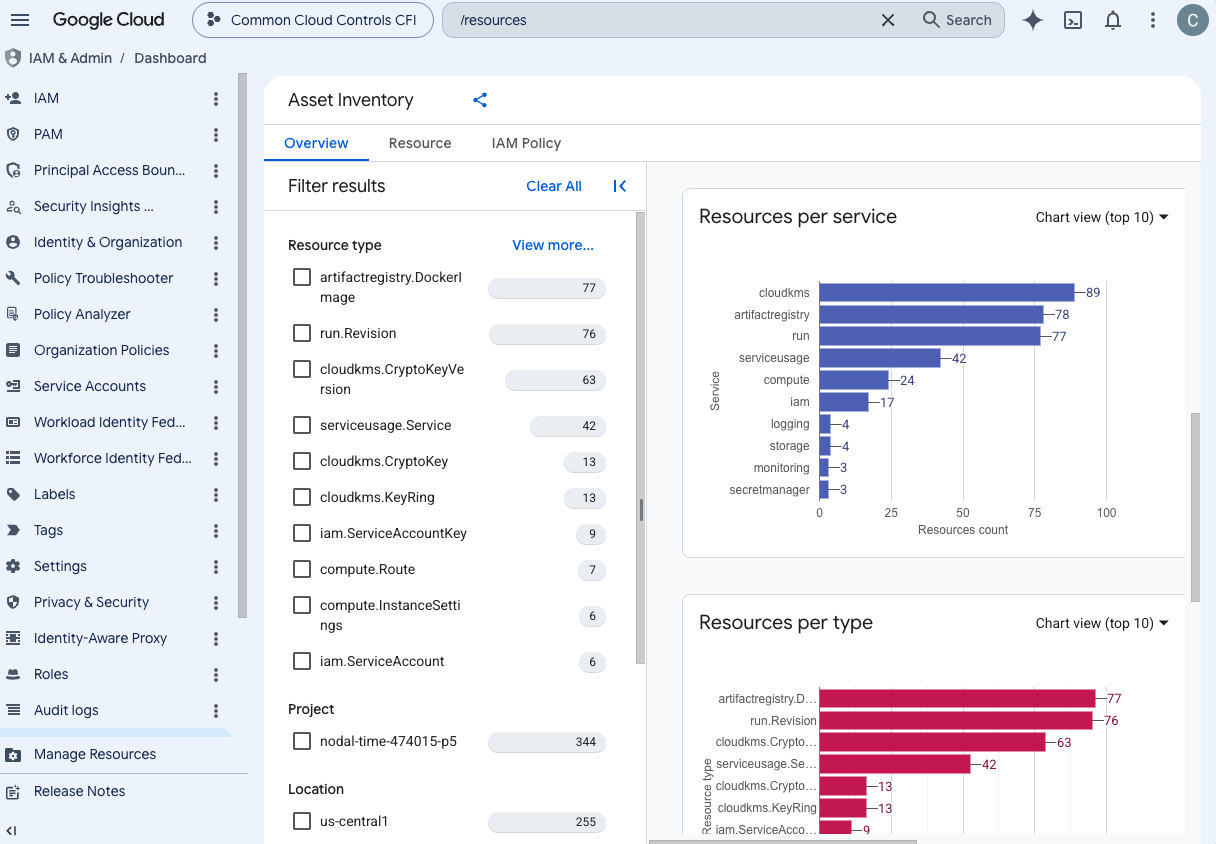
Task: Open more options for Organization Policies row
Action: click(x=216, y=350)
